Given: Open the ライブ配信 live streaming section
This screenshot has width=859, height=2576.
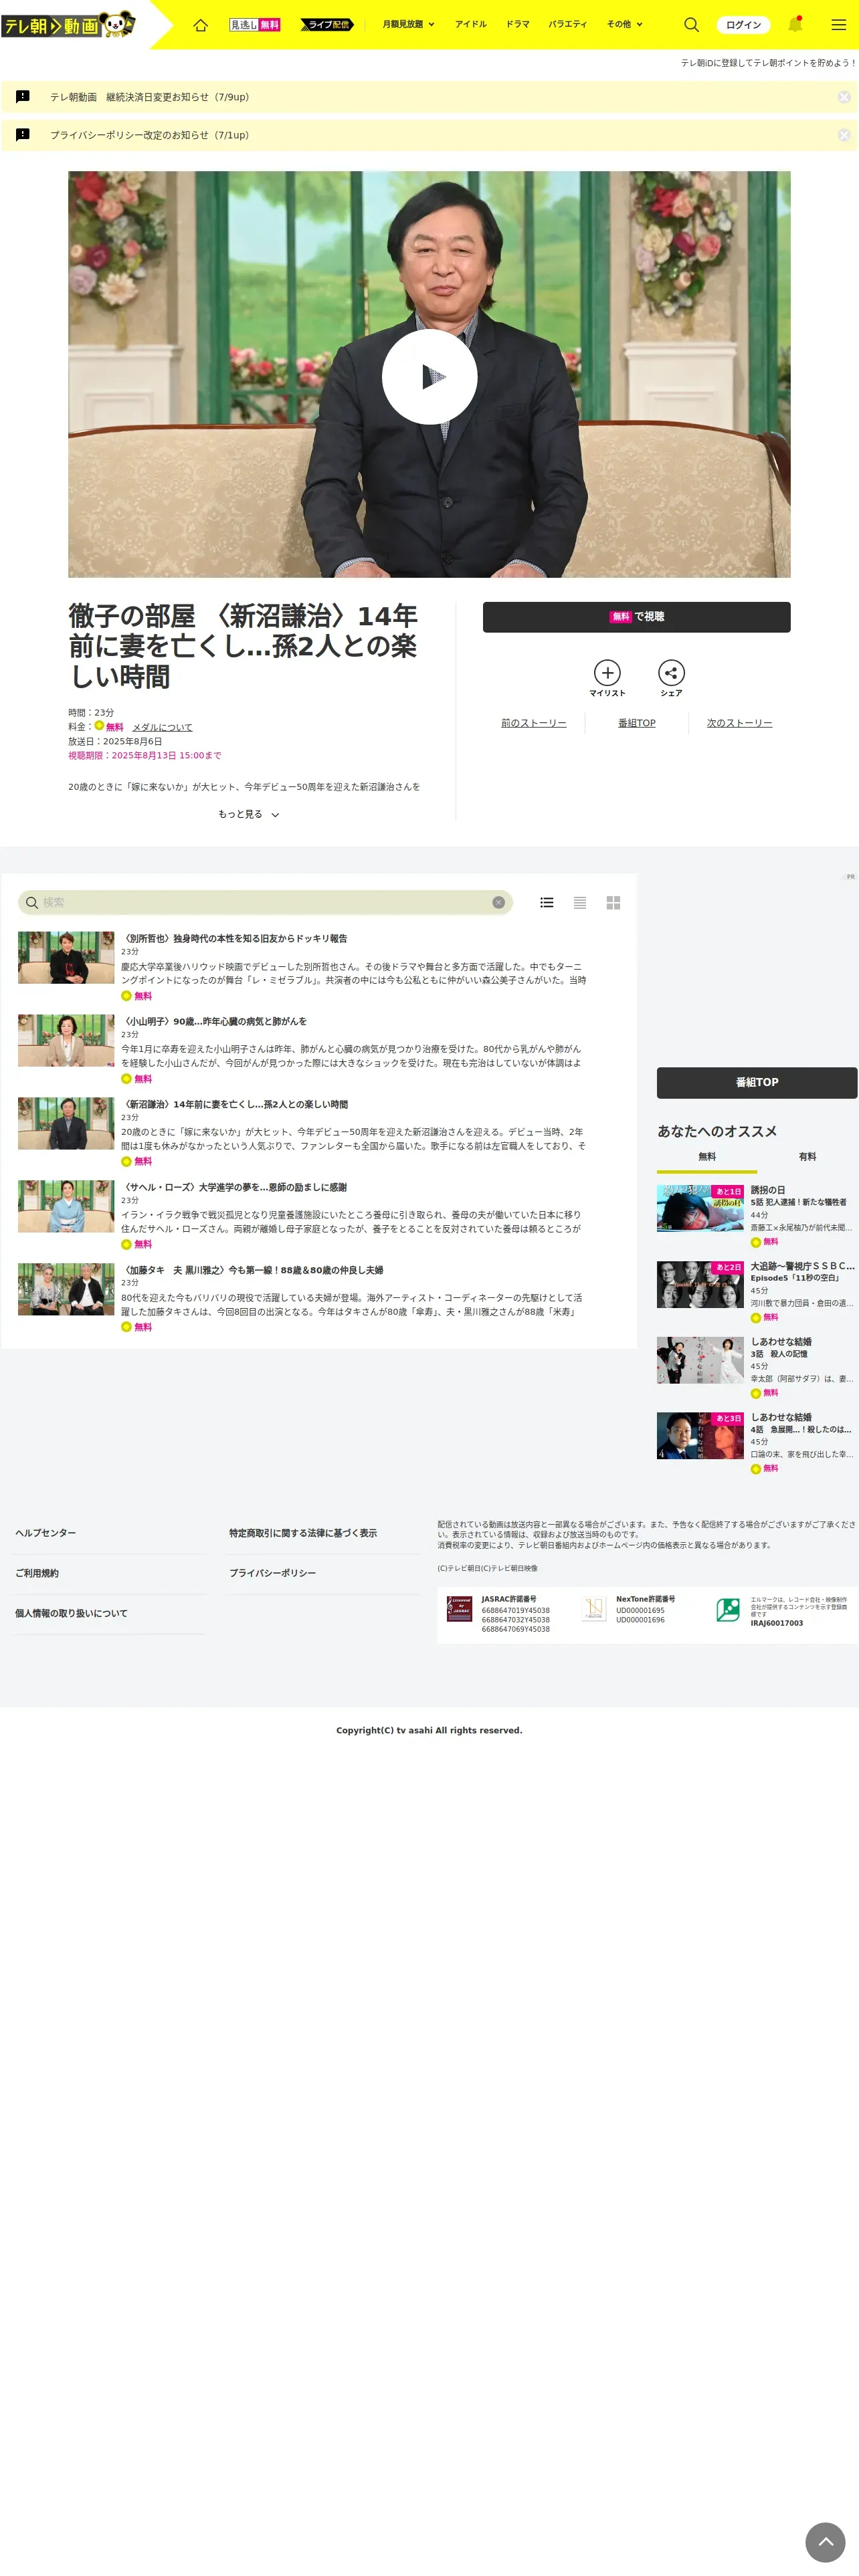Looking at the screenshot, I should (327, 25).
